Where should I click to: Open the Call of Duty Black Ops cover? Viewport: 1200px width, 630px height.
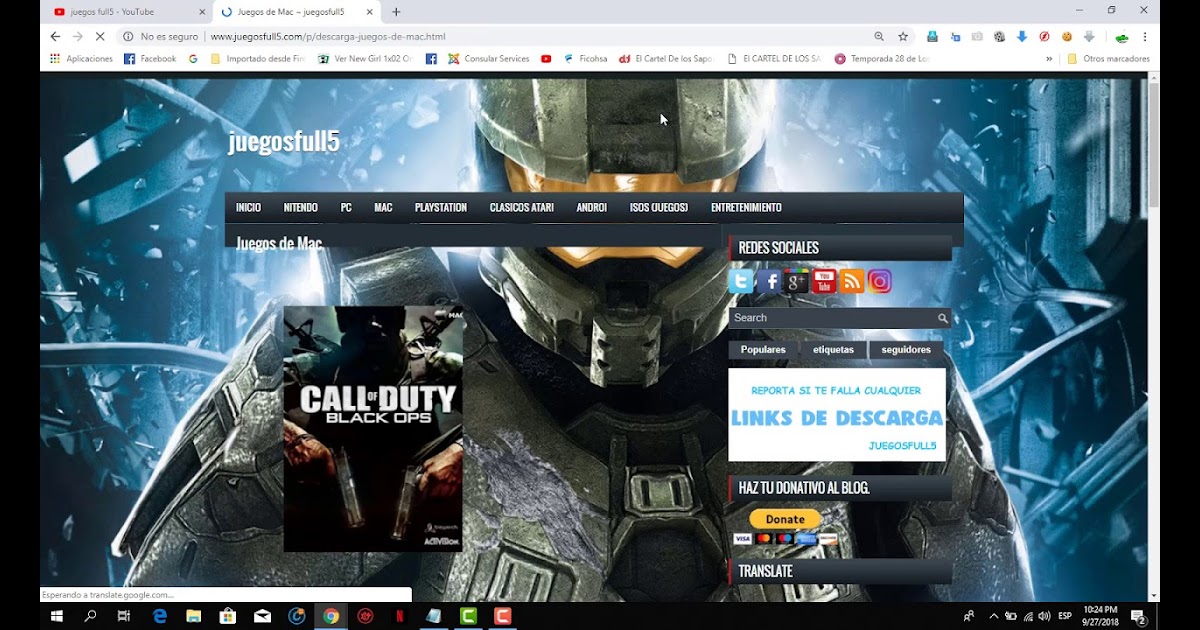tap(373, 429)
